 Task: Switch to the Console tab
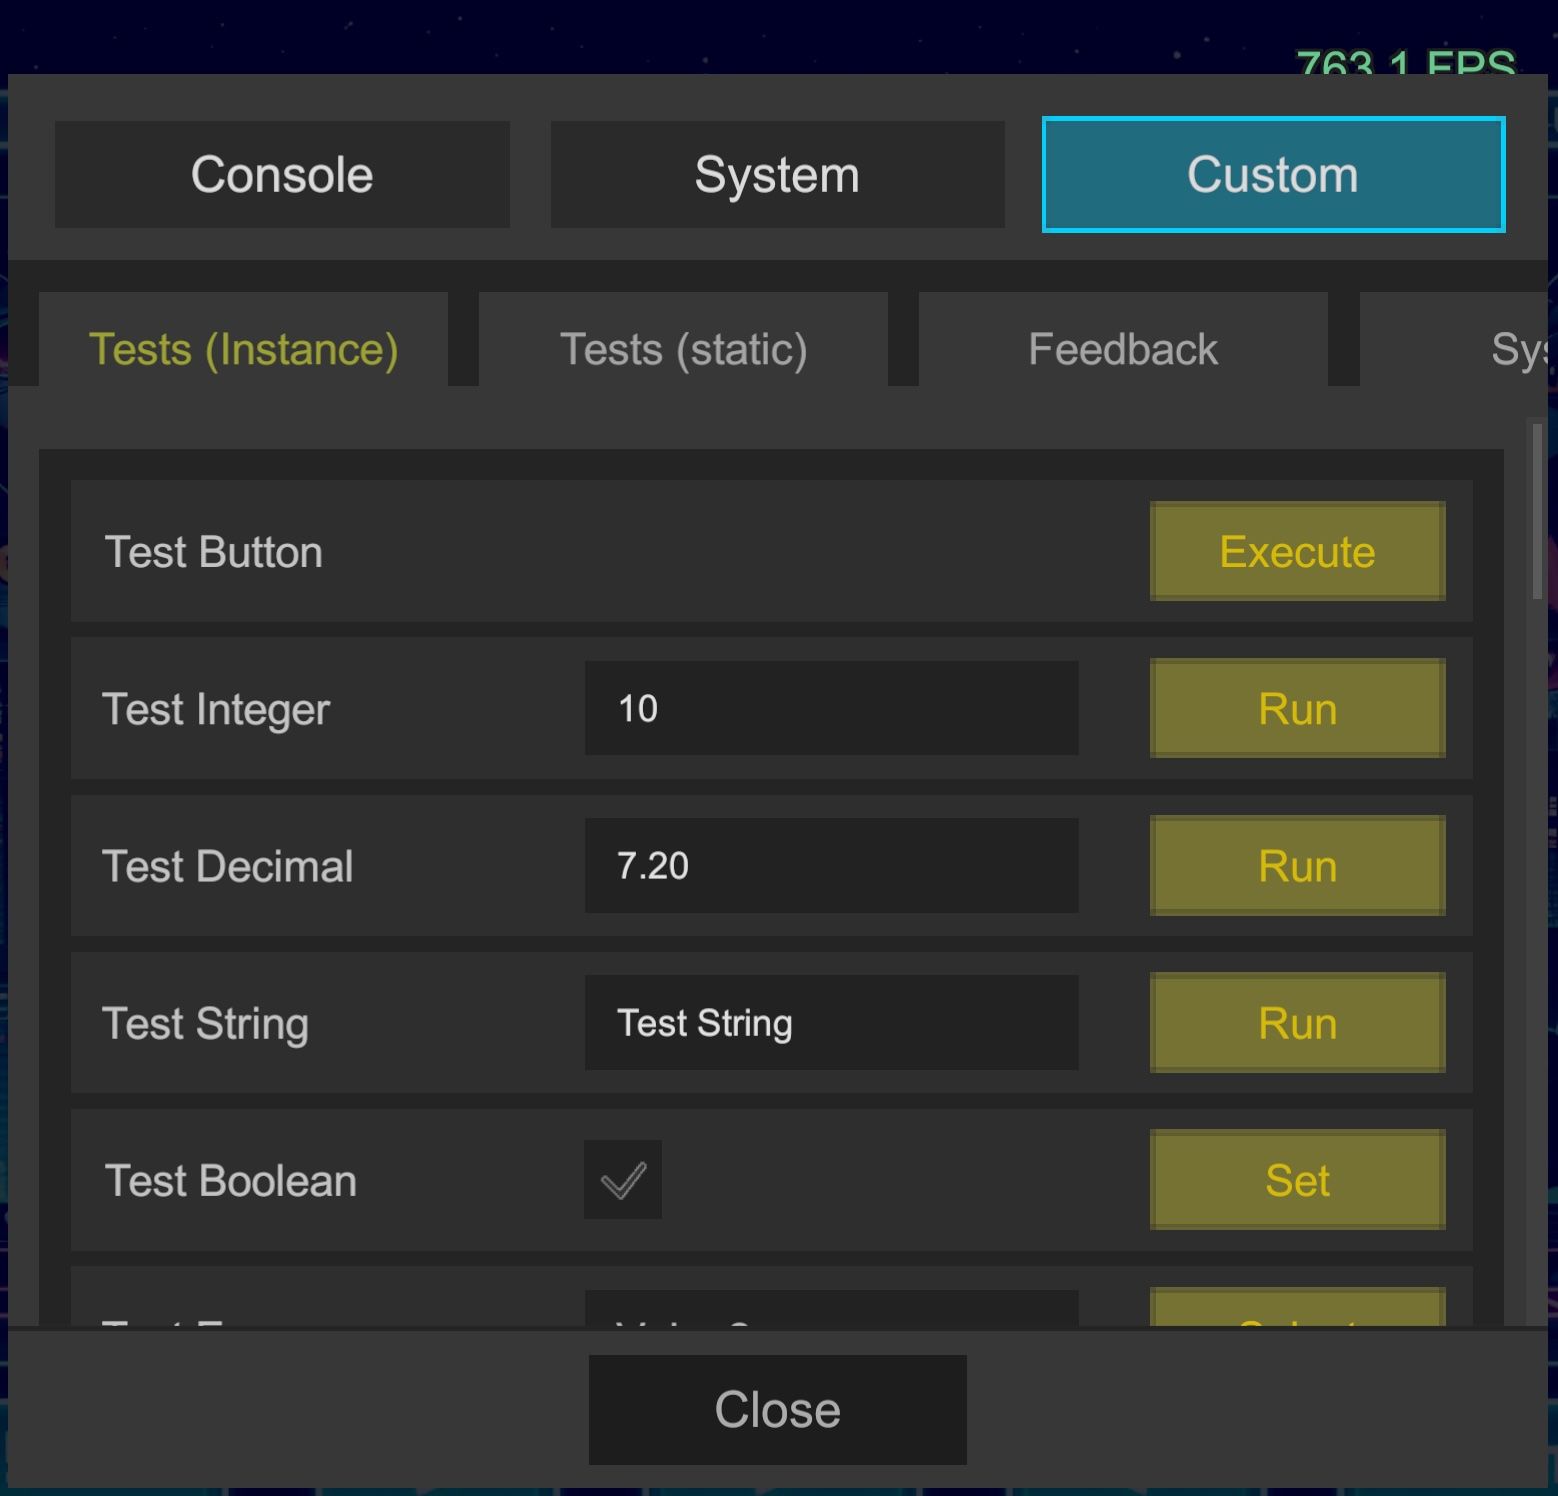(282, 175)
